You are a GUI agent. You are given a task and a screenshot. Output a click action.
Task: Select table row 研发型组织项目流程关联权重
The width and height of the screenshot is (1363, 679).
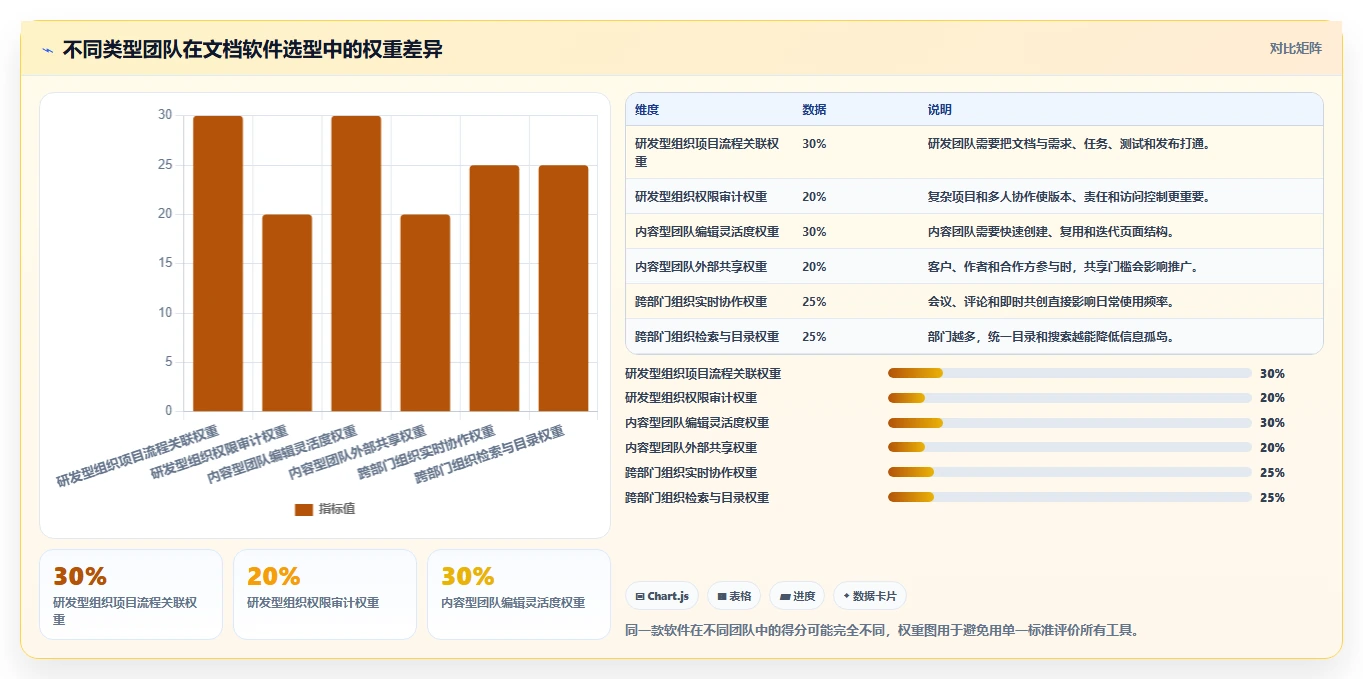click(x=974, y=152)
